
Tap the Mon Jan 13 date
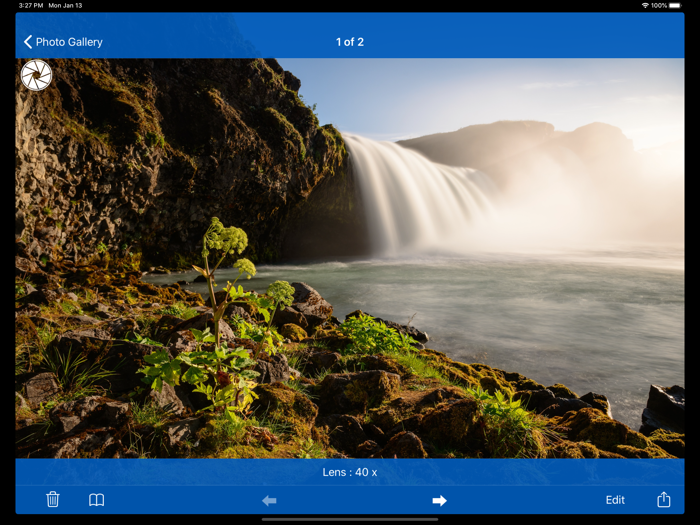[x=65, y=5]
